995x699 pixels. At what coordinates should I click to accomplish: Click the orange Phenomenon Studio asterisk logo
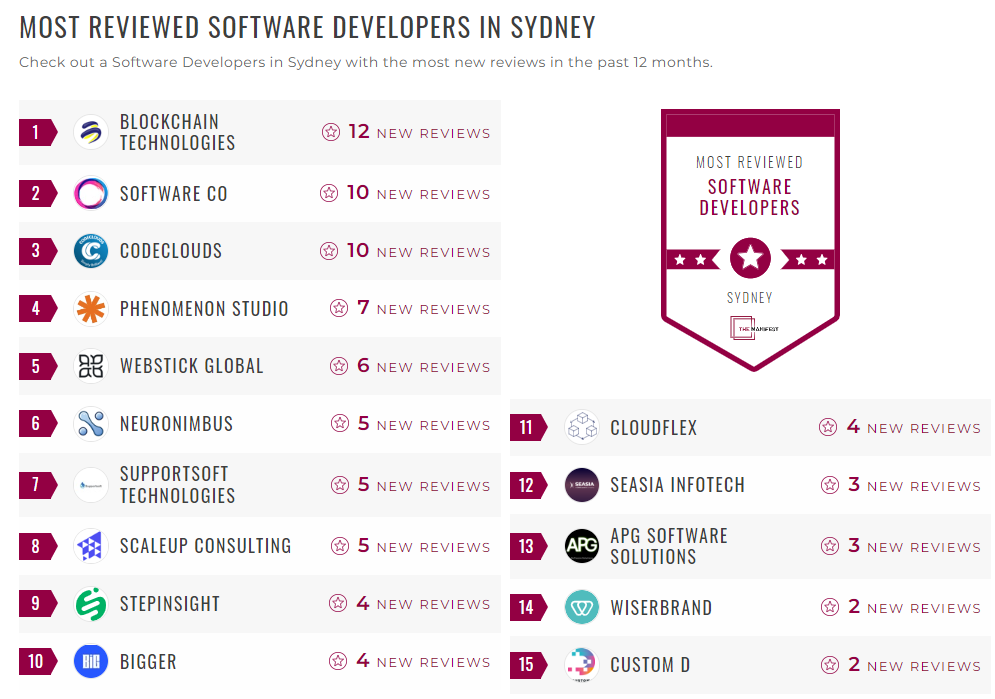(x=90, y=309)
